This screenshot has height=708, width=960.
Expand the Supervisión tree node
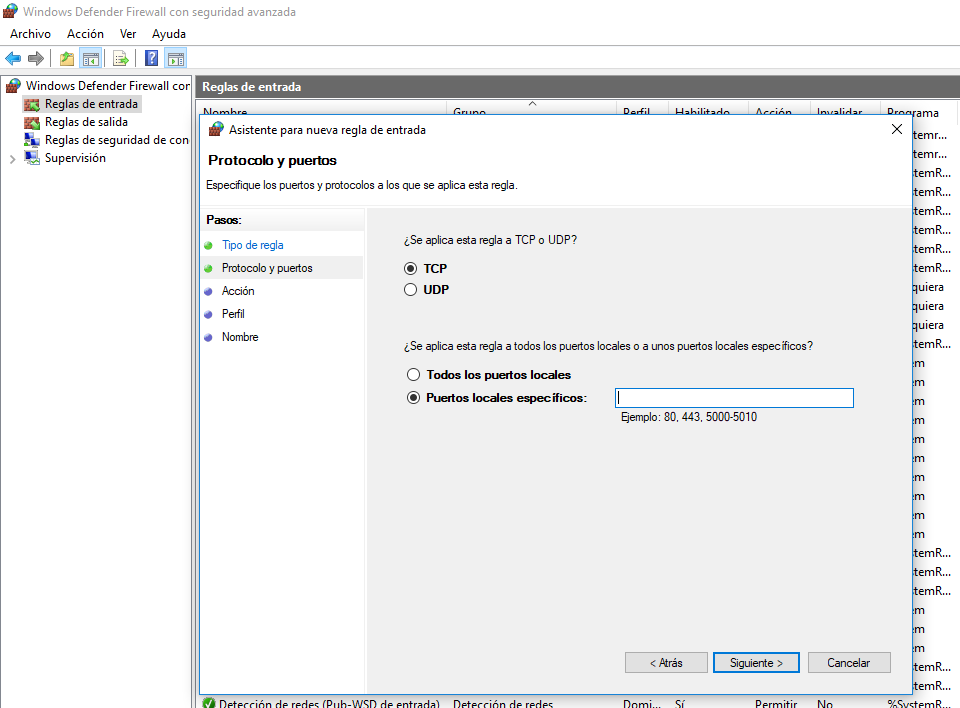pos(12,159)
